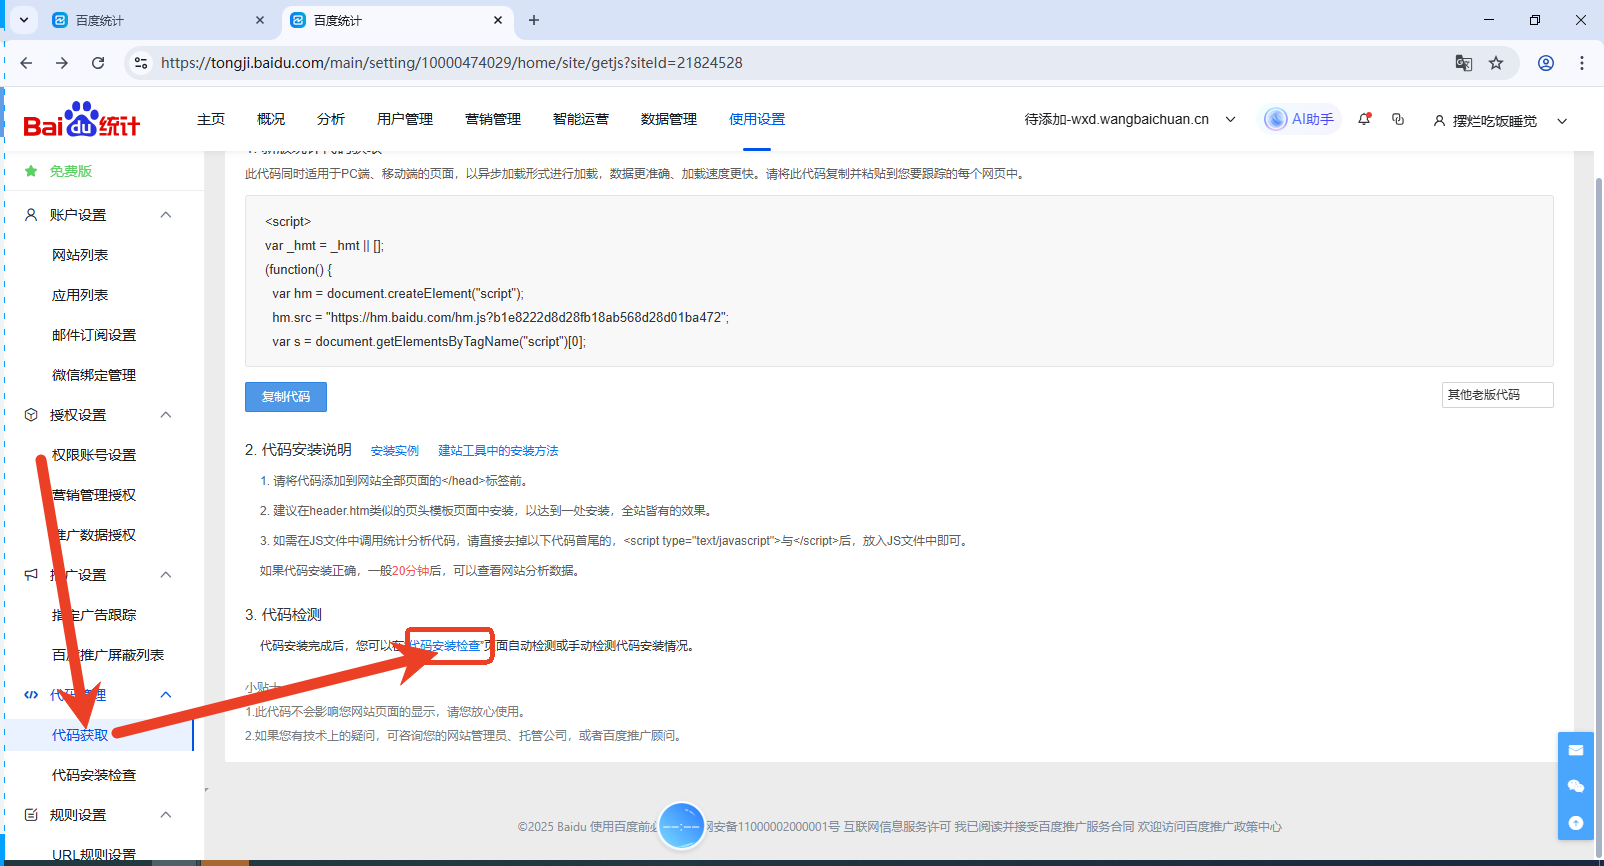1604x866 pixels.
Task: Select 代码安装检查 in the sidebar
Action: click(x=94, y=775)
